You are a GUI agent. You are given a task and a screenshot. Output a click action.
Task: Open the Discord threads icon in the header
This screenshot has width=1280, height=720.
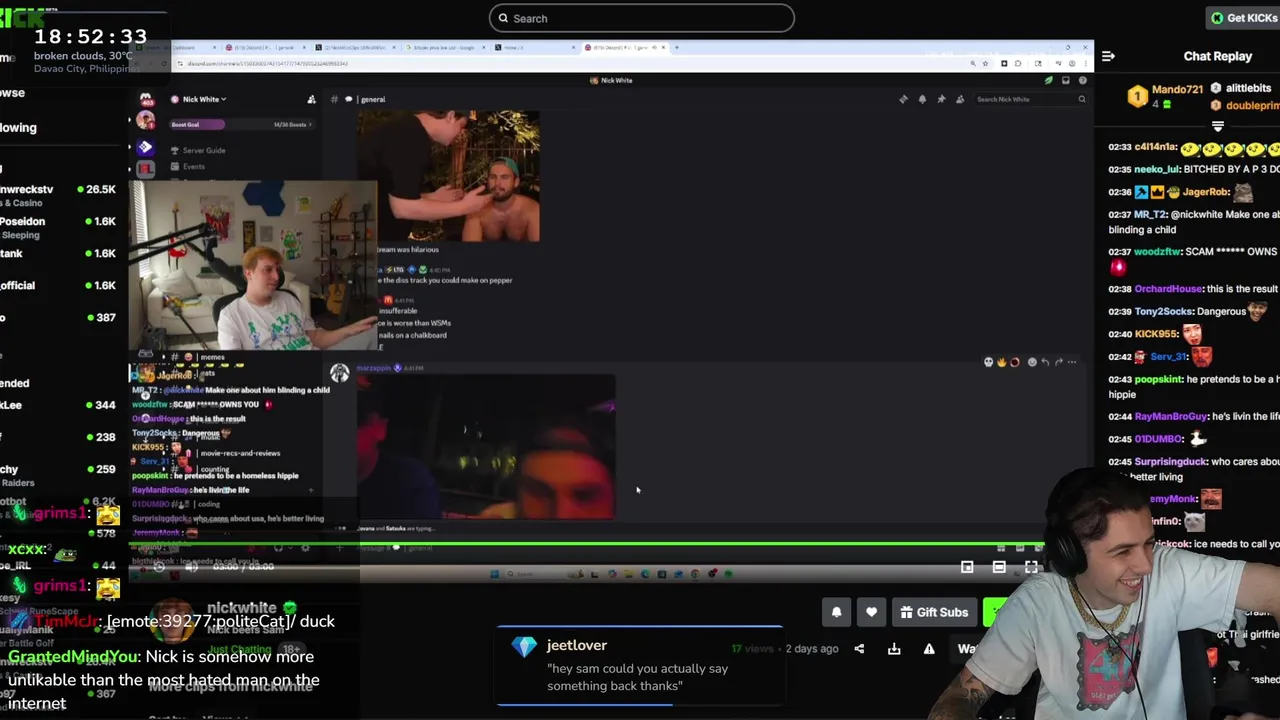(x=903, y=99)
